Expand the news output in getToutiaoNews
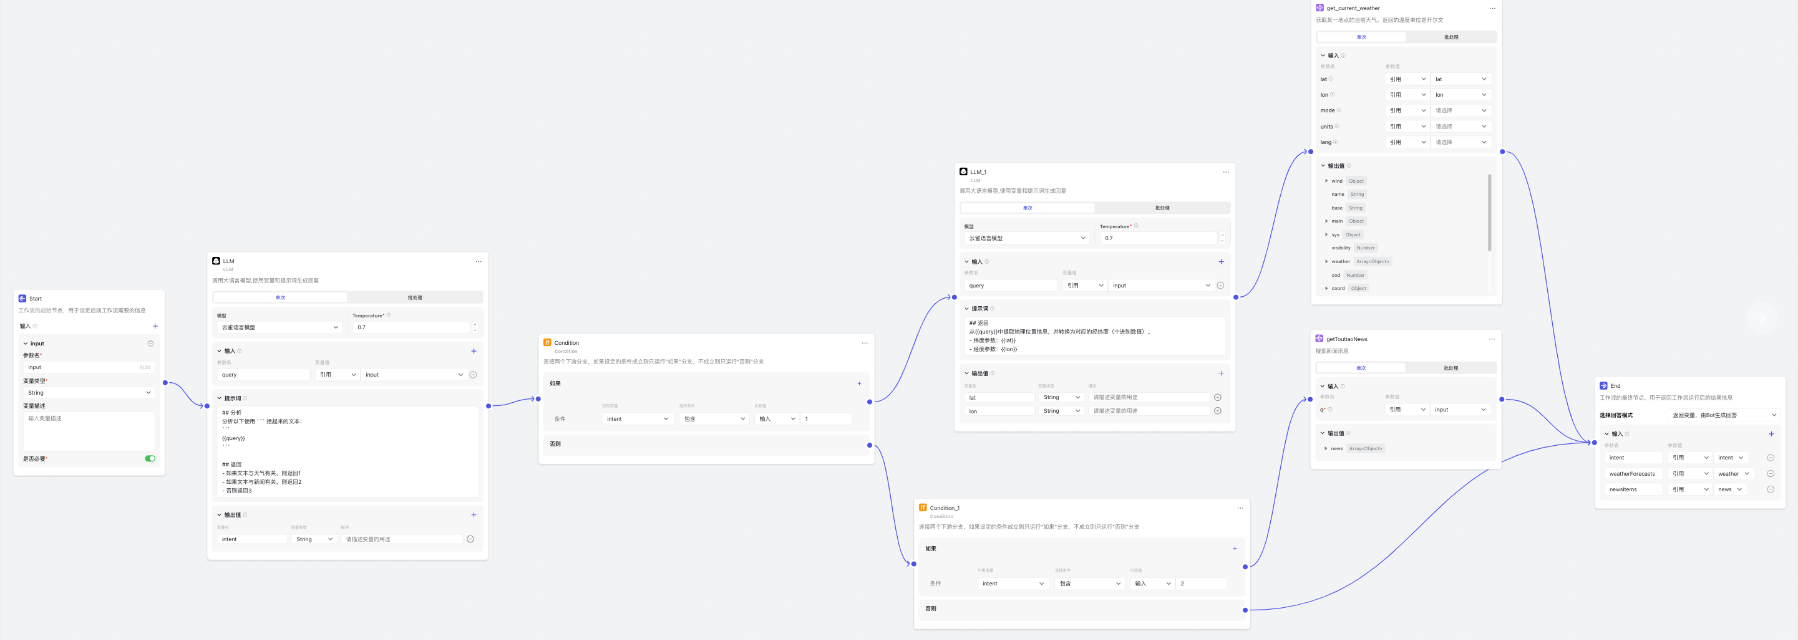The width and height of the screenshot is (1798, 640). pyautogui.click(x=1326, y=448)
